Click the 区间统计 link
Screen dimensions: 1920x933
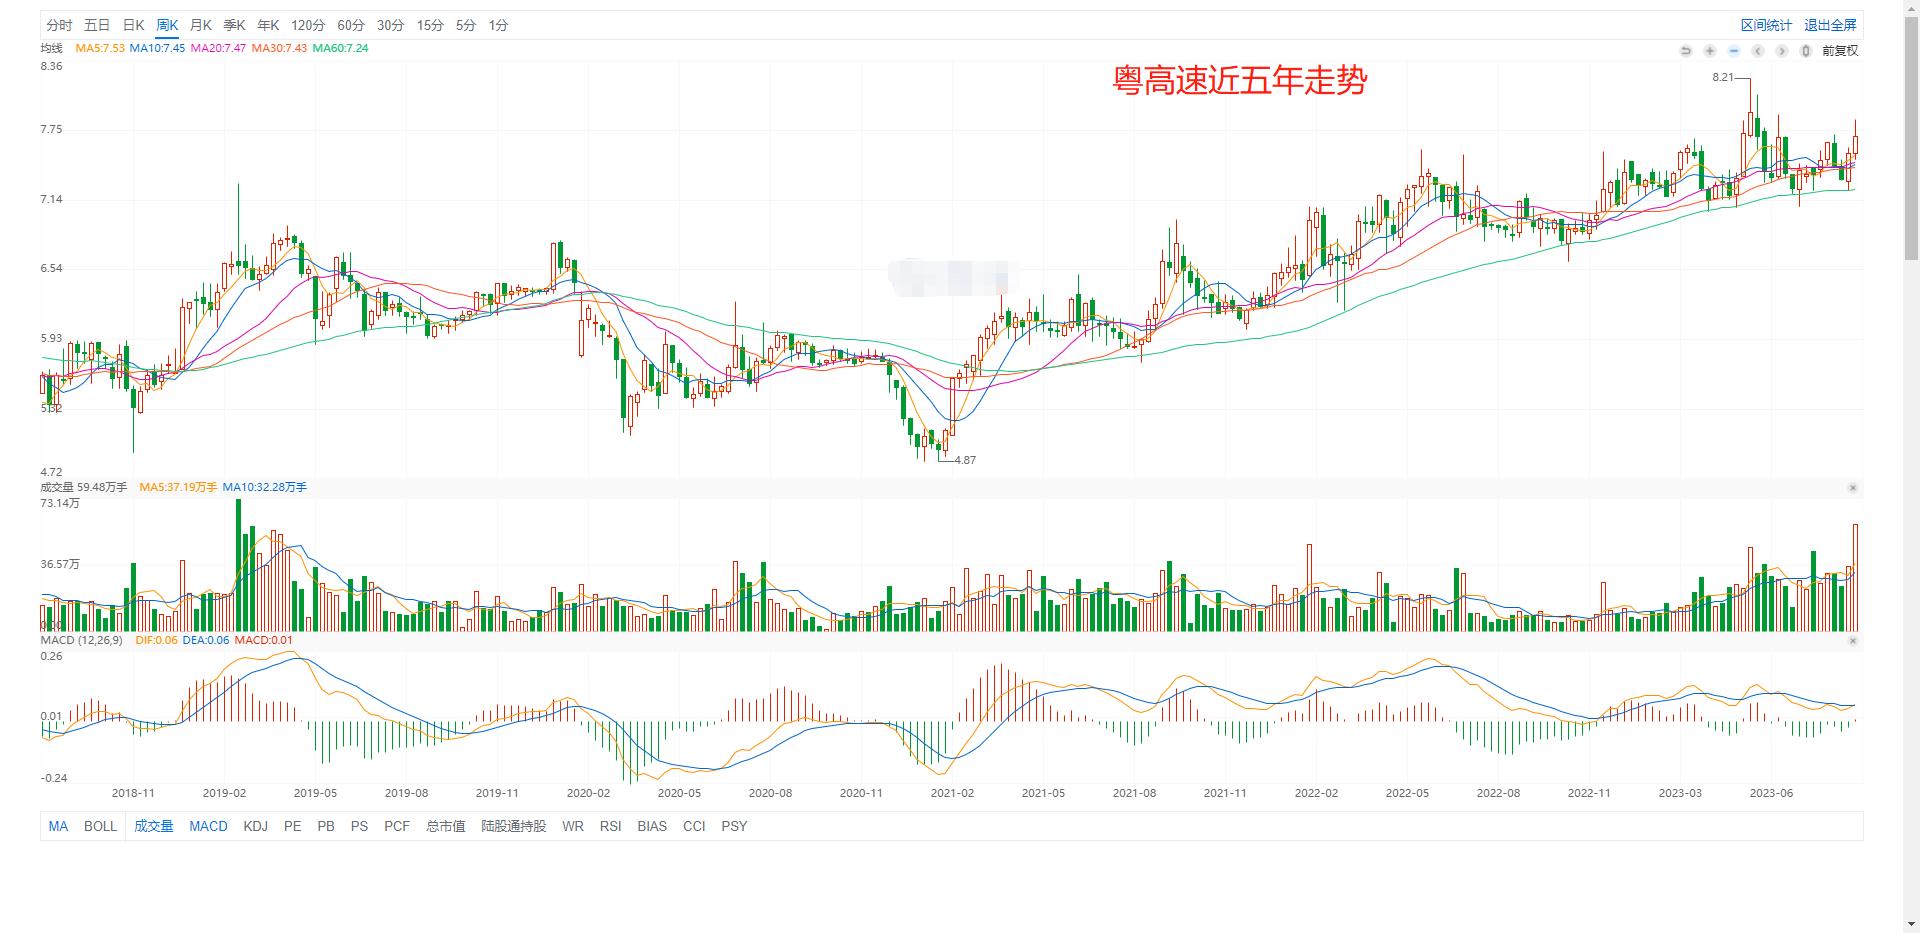pyautogui.click(x=1766, y=24)
